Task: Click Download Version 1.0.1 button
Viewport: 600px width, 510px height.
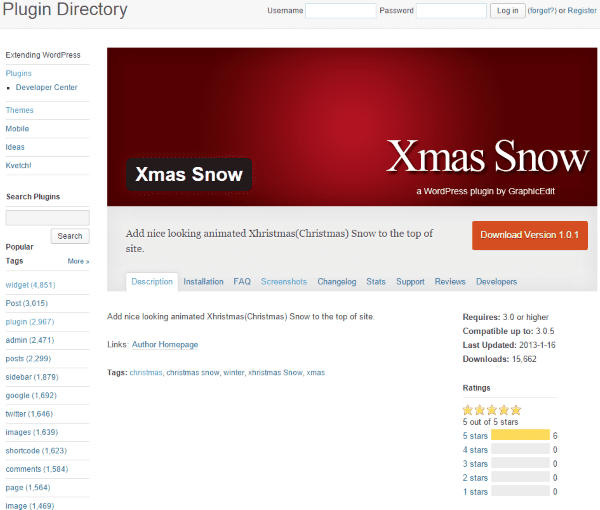Action: click(x=530, y=235)
